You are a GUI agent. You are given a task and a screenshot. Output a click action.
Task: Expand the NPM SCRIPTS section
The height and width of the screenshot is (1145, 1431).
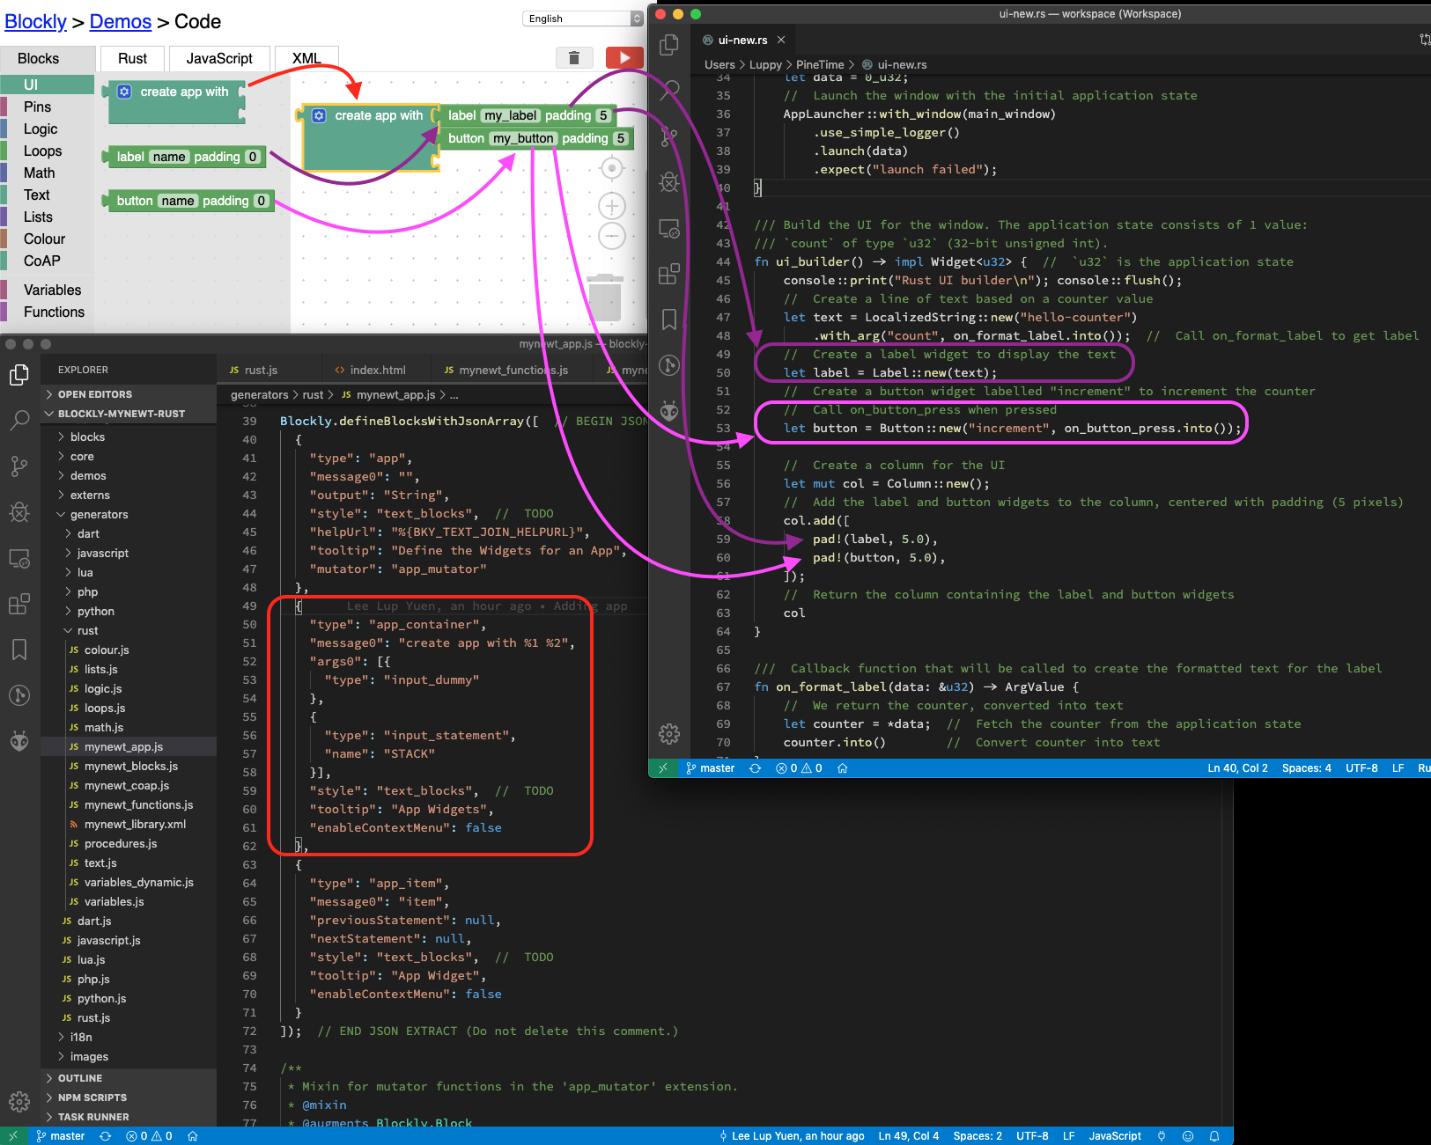pyautogui.click(x=92, y=1097)
